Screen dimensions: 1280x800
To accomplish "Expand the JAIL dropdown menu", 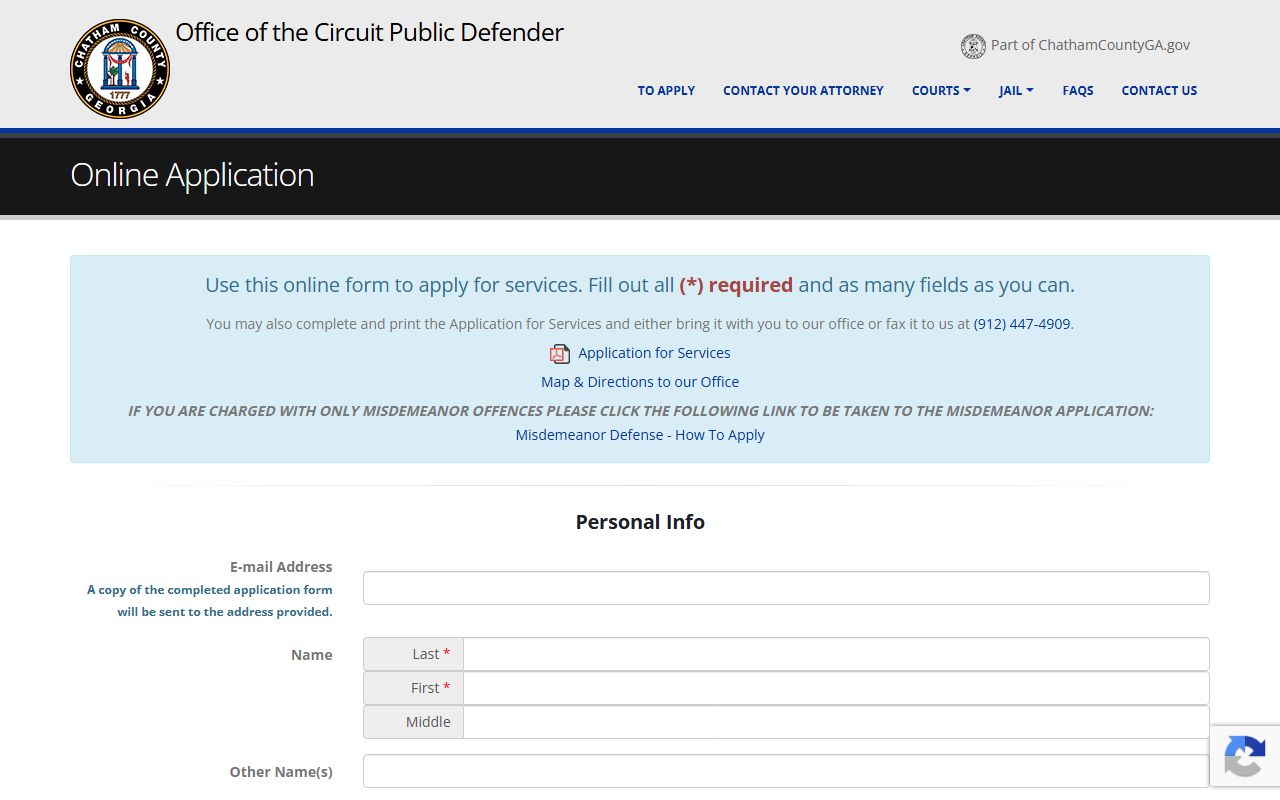I will (1016, 90).
